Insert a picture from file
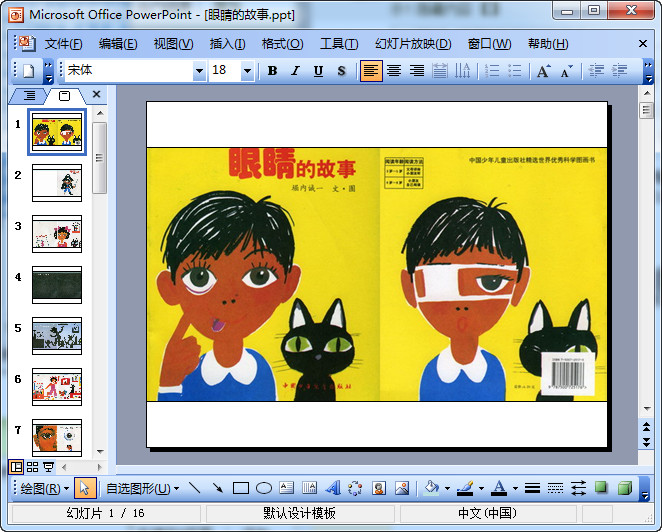Image resolution: width=662 pixels, height=532 pixels. [402, 489]
